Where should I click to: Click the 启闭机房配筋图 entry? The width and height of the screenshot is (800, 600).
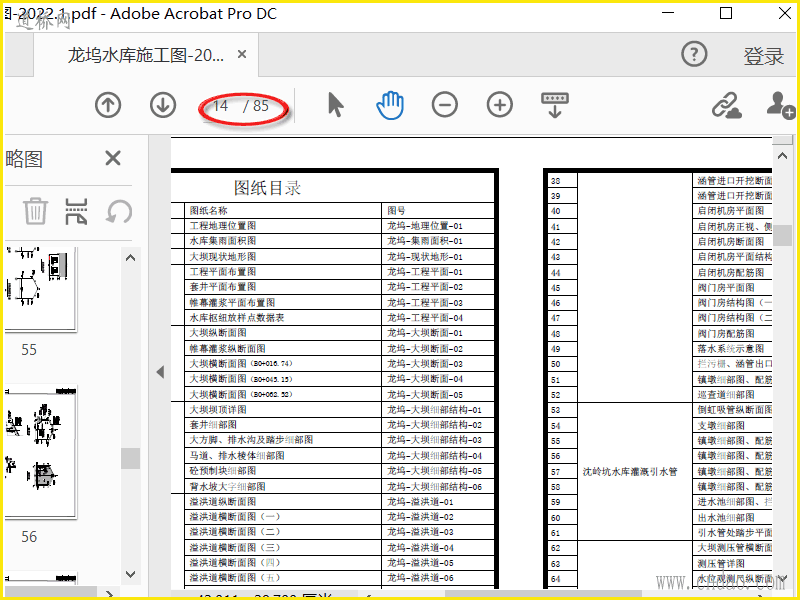tap(731, 272)
